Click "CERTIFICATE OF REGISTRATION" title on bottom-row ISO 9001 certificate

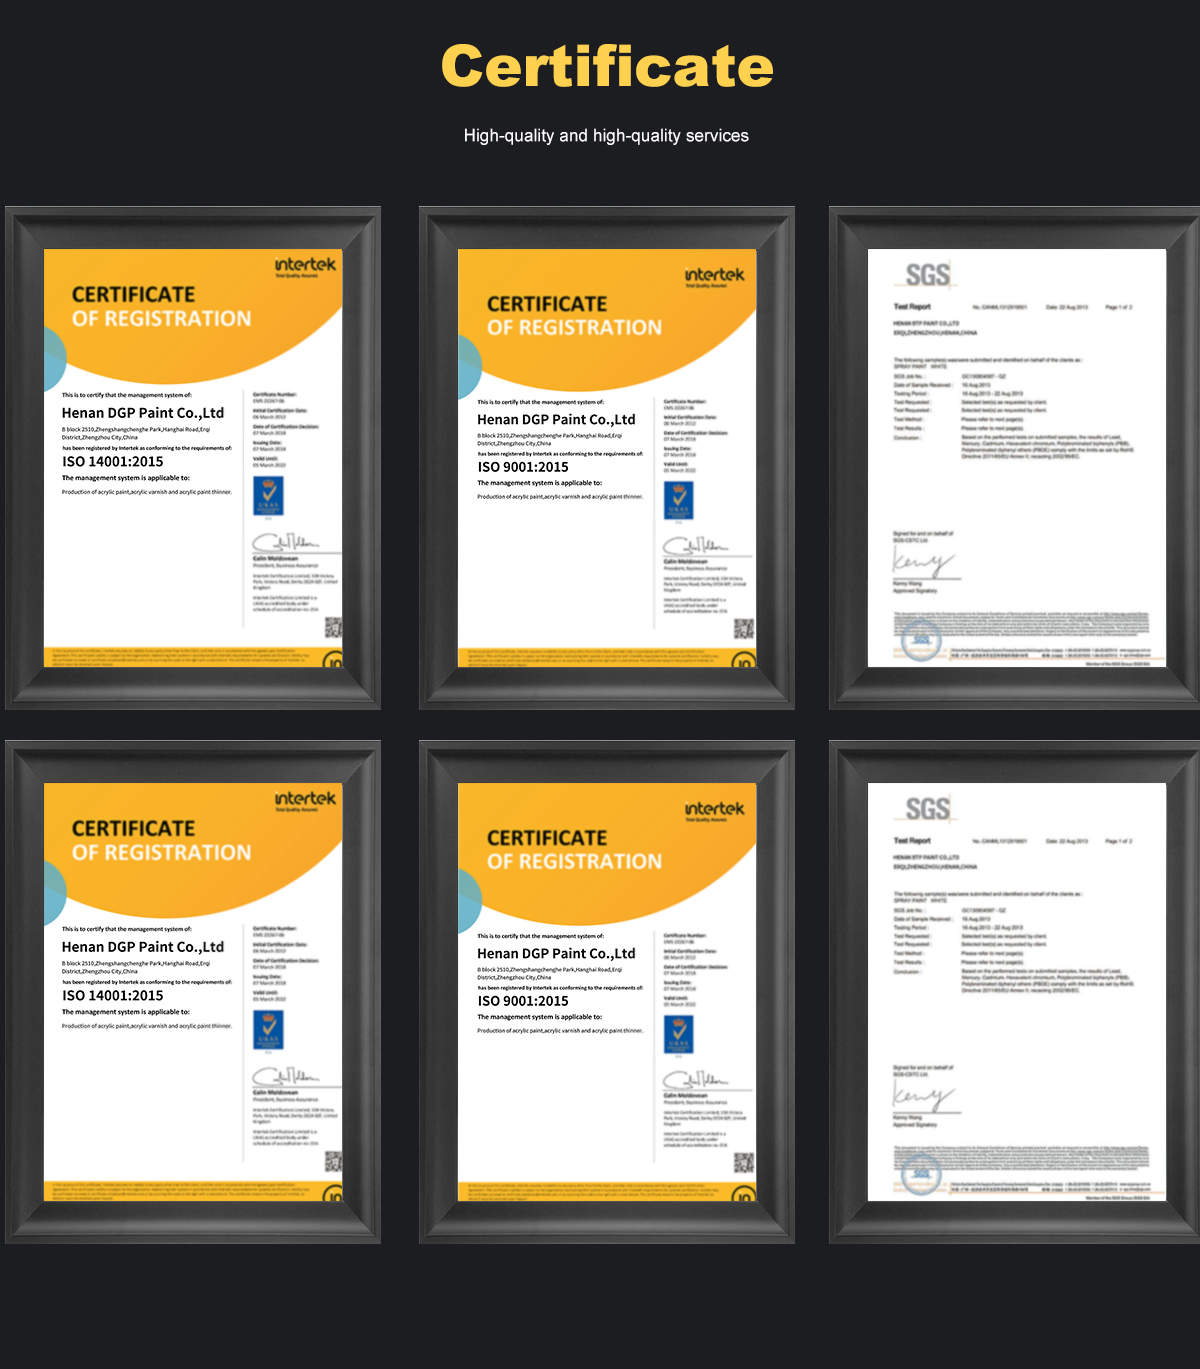click(x=574, y=850)
